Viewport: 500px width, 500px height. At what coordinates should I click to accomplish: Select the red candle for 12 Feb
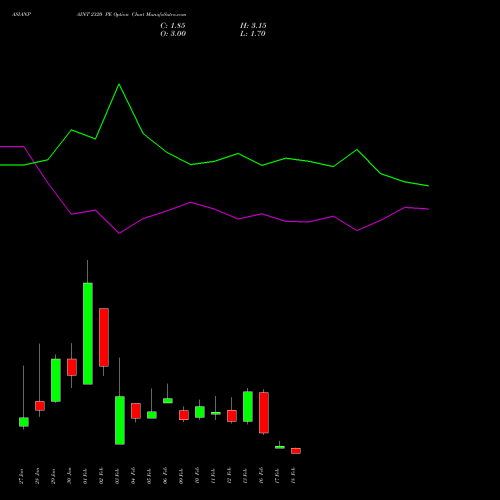(232, 416)
